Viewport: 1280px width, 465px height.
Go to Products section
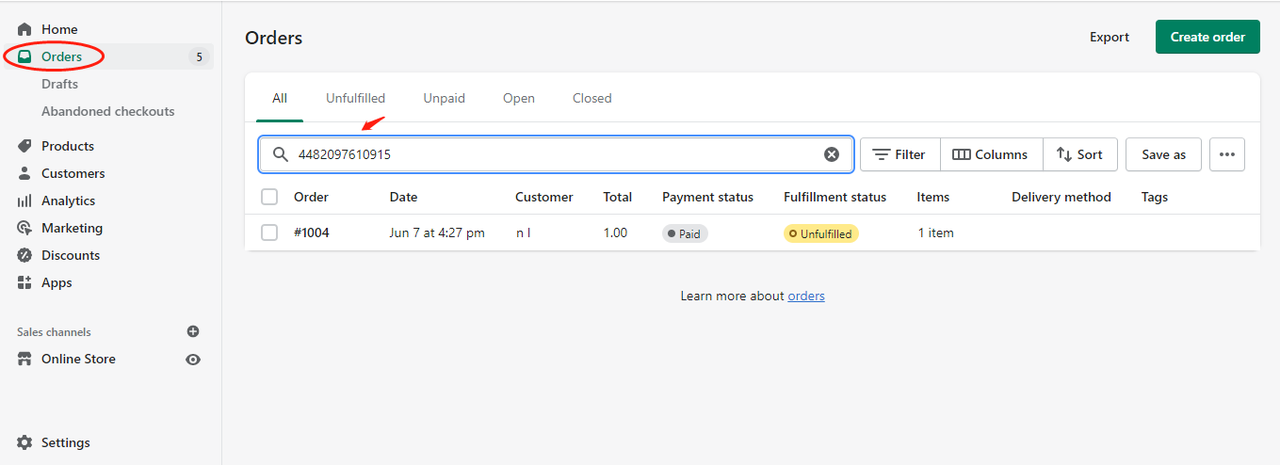pyautogui.click(x=67, y=146)
